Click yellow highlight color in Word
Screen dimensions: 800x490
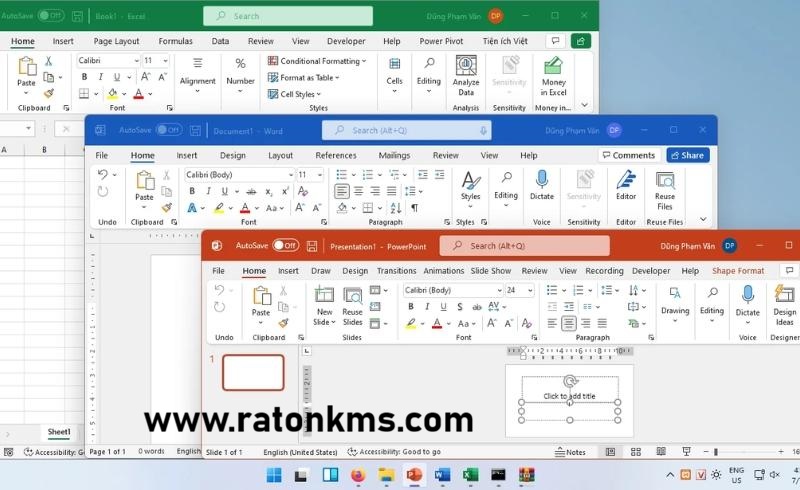(219, 208)
